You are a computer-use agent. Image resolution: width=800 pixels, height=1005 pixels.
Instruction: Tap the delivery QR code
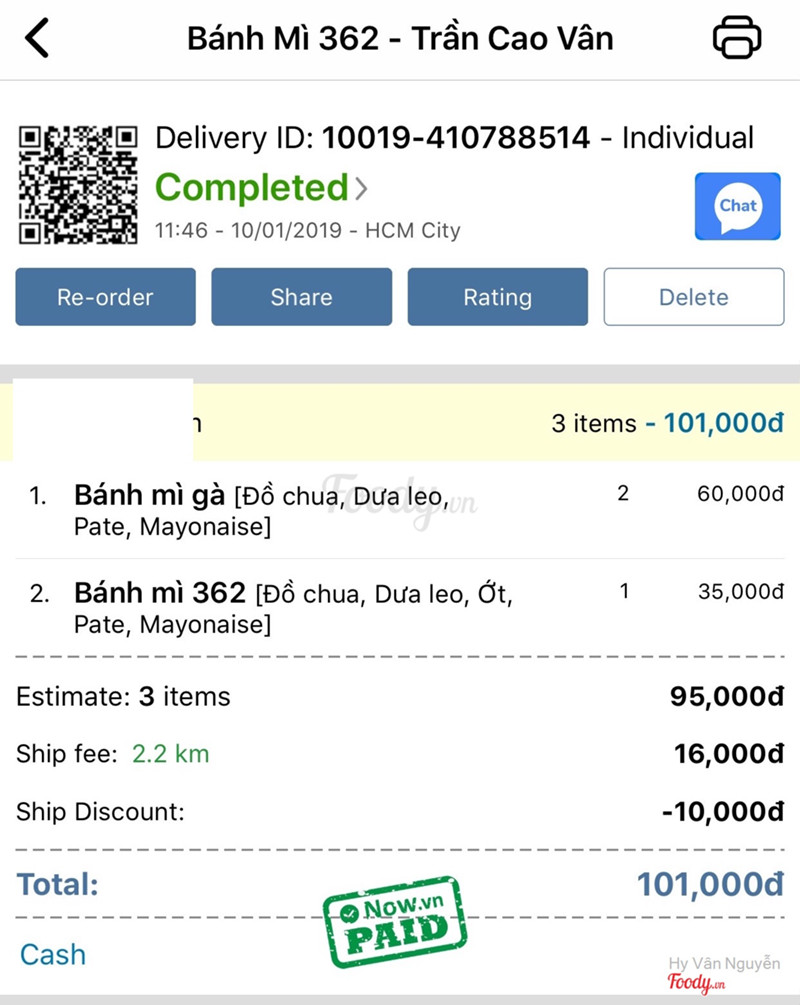click(78, 184)
